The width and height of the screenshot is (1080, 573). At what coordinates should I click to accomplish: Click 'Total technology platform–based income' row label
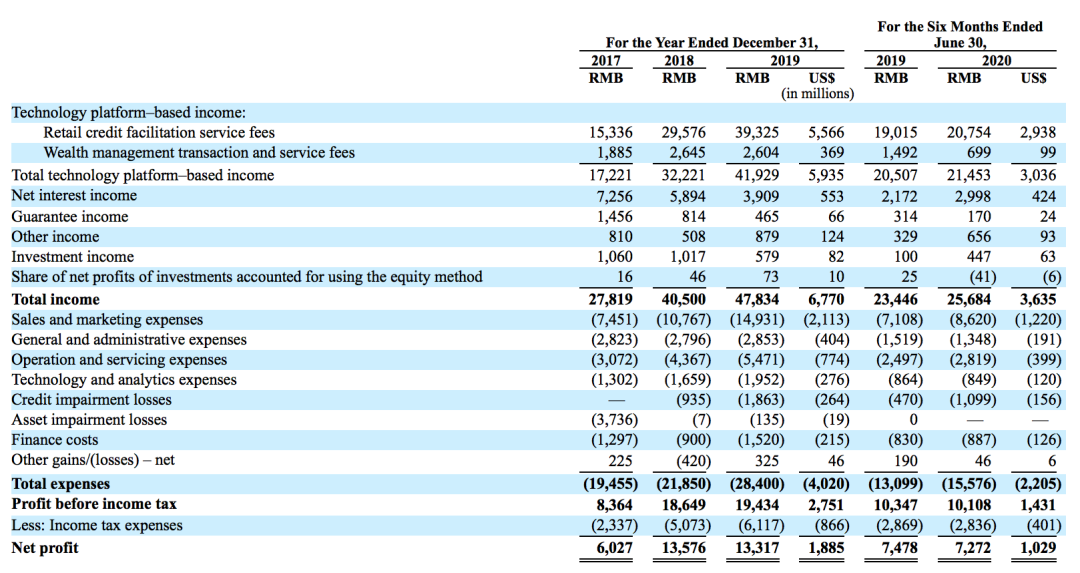point(143,175)
